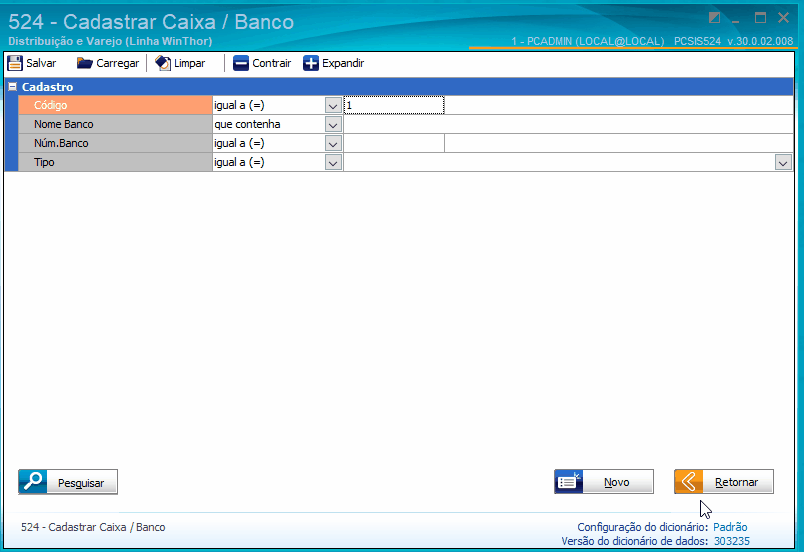Open the Nome Banco operator dropdown
Viewport: 804px width, 552px height.
coord(333,125)
